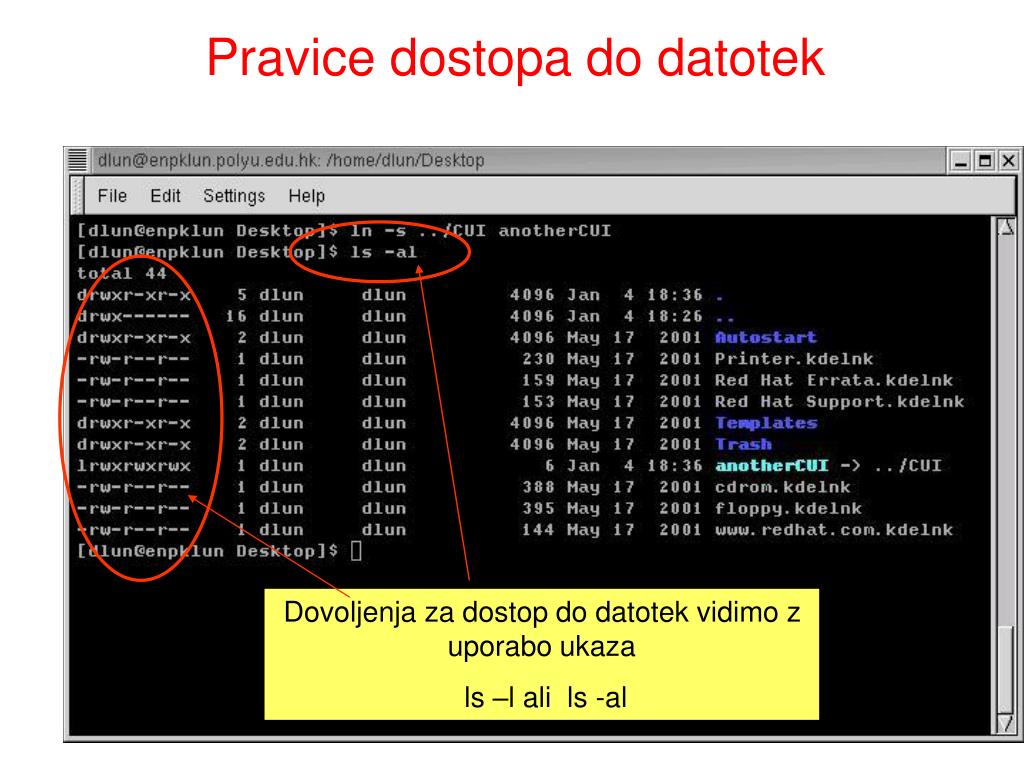Click the drwx------ permissions entry
The image size is (1024, 768).
[133, 316]
